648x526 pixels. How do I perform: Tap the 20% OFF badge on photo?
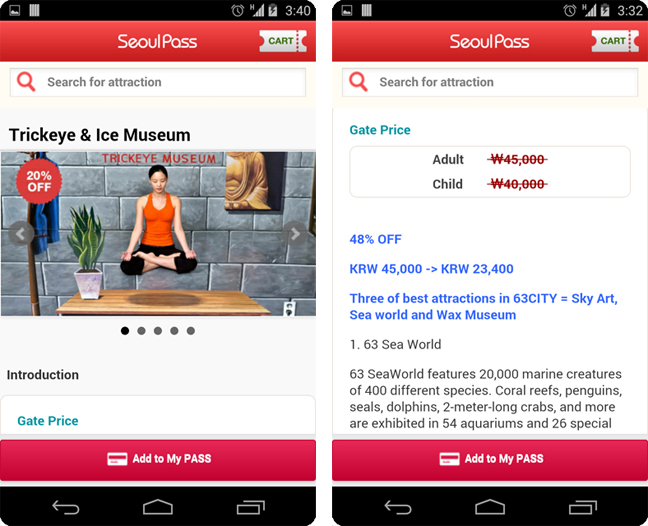click(39, 181)
